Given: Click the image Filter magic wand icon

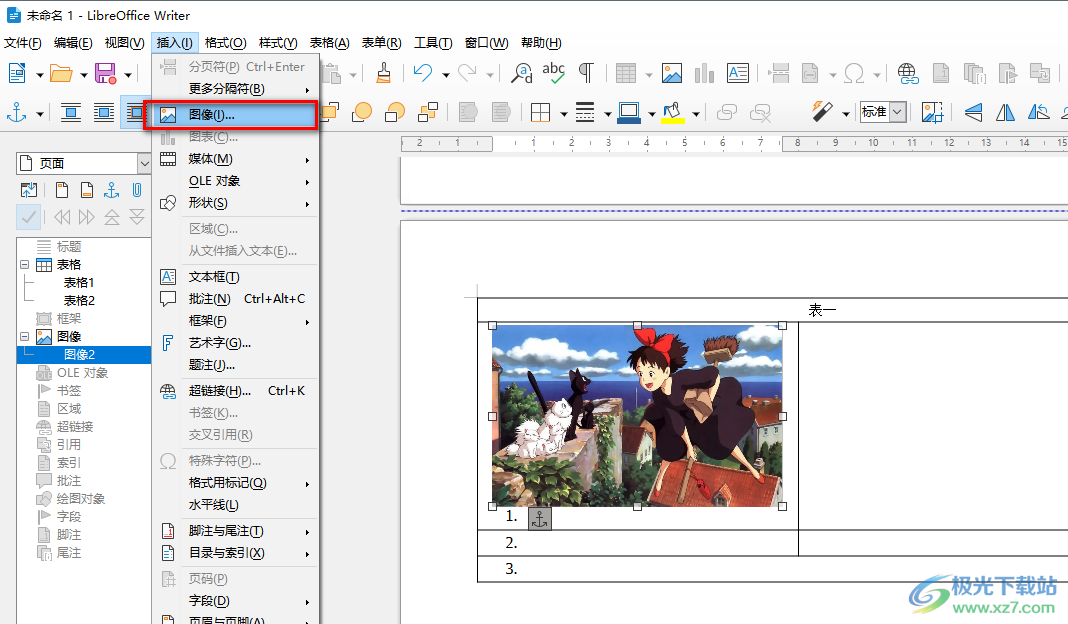Looking at the screenshot, I should (x=822, y=112).
